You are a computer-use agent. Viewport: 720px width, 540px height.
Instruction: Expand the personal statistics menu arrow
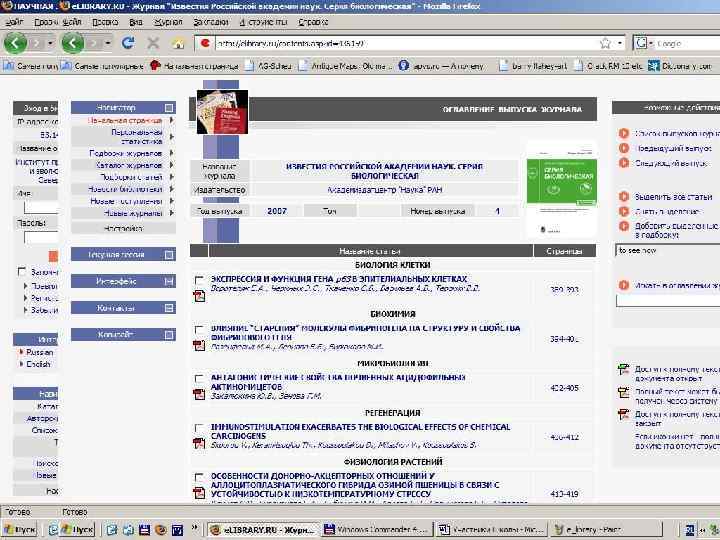172,136
